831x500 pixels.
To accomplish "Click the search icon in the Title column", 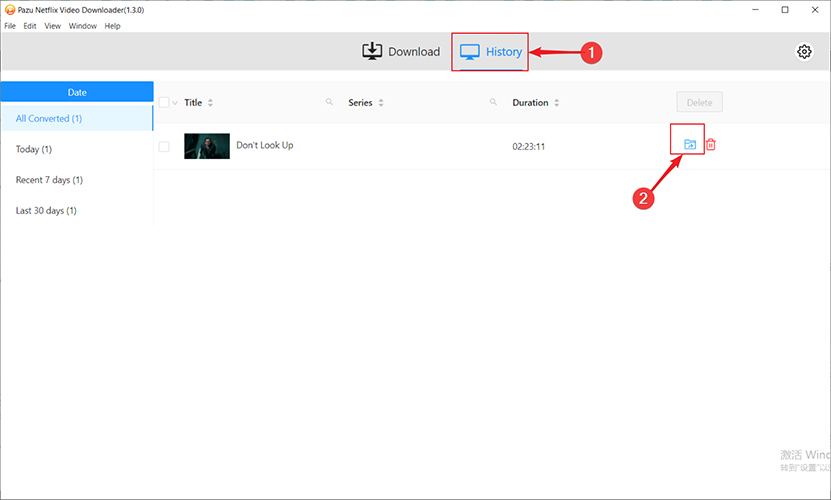I will pos(330,103).
